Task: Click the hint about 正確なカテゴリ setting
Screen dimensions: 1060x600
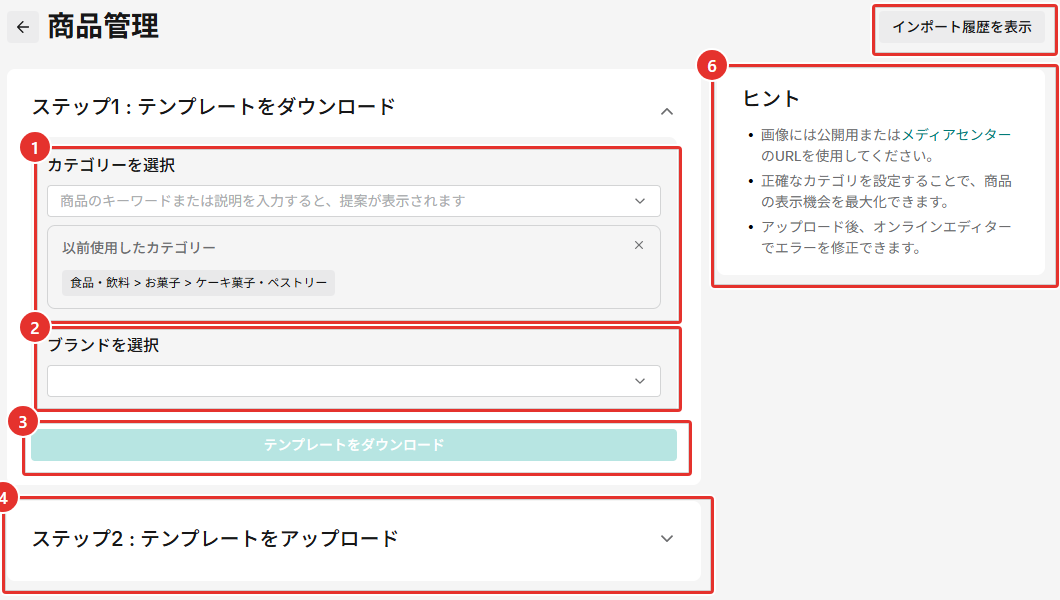Action: [x=886, y=191]
